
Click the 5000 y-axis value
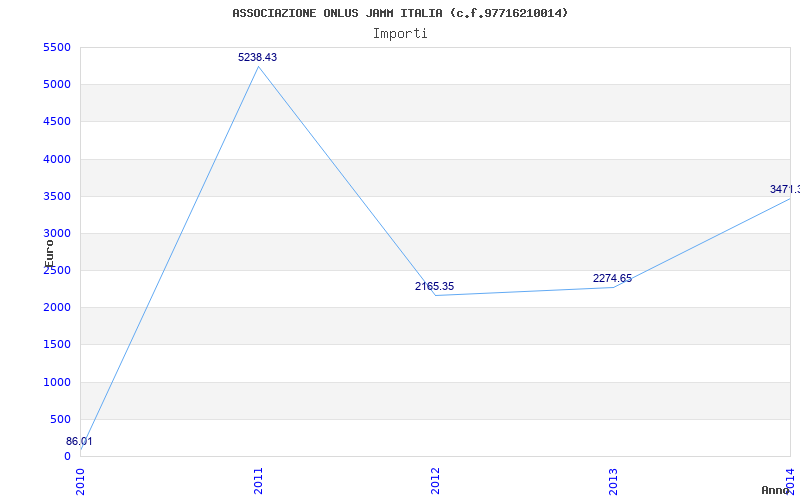(x=57, y=84)
